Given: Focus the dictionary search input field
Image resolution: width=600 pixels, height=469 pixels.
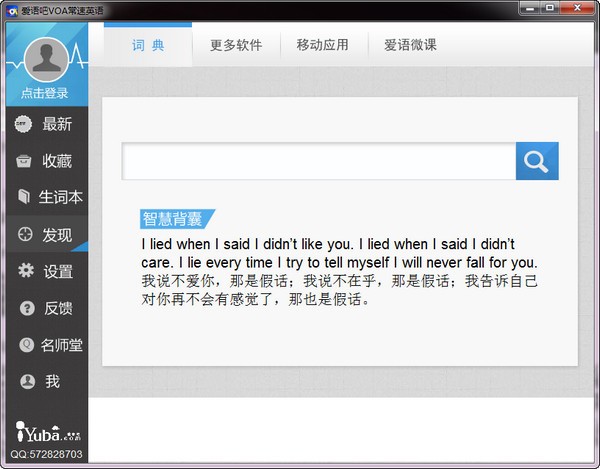Looking at the screenshot, I should coord(318,161).
